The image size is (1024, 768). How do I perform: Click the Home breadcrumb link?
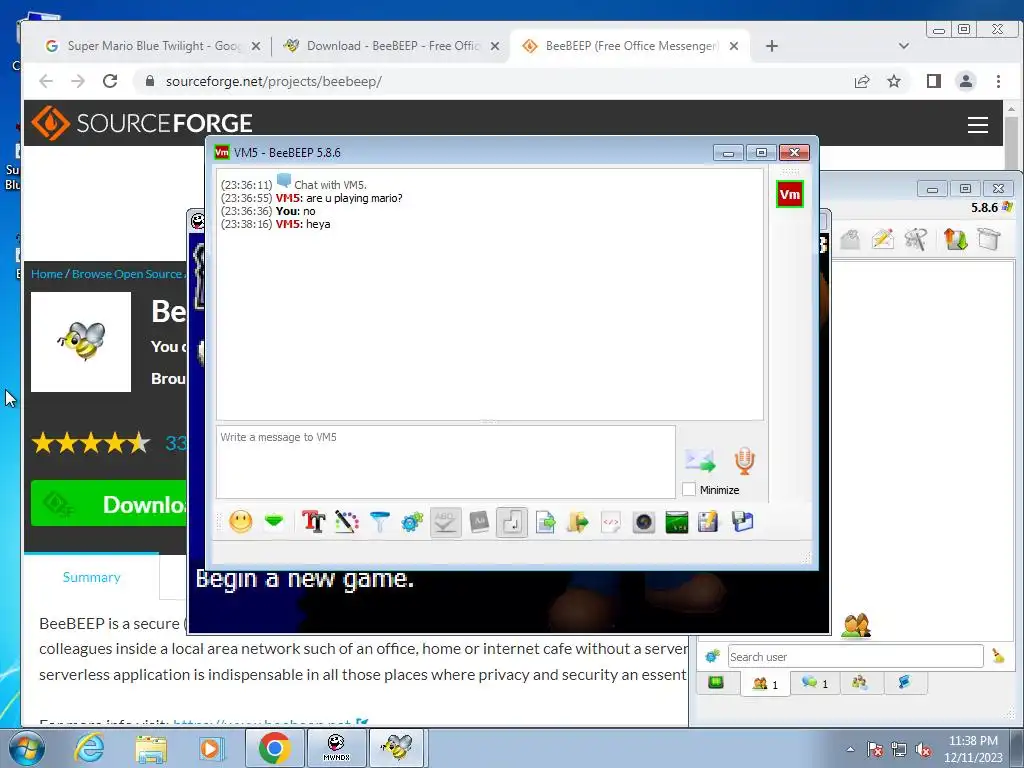coord(46,274)
